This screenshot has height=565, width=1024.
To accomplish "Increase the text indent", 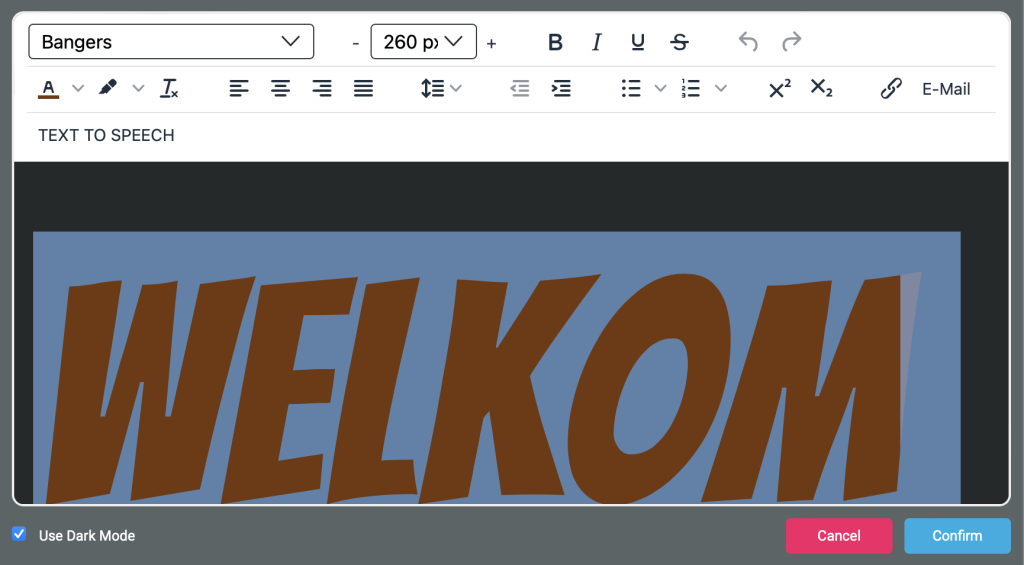I will click(x=561, y=89).
